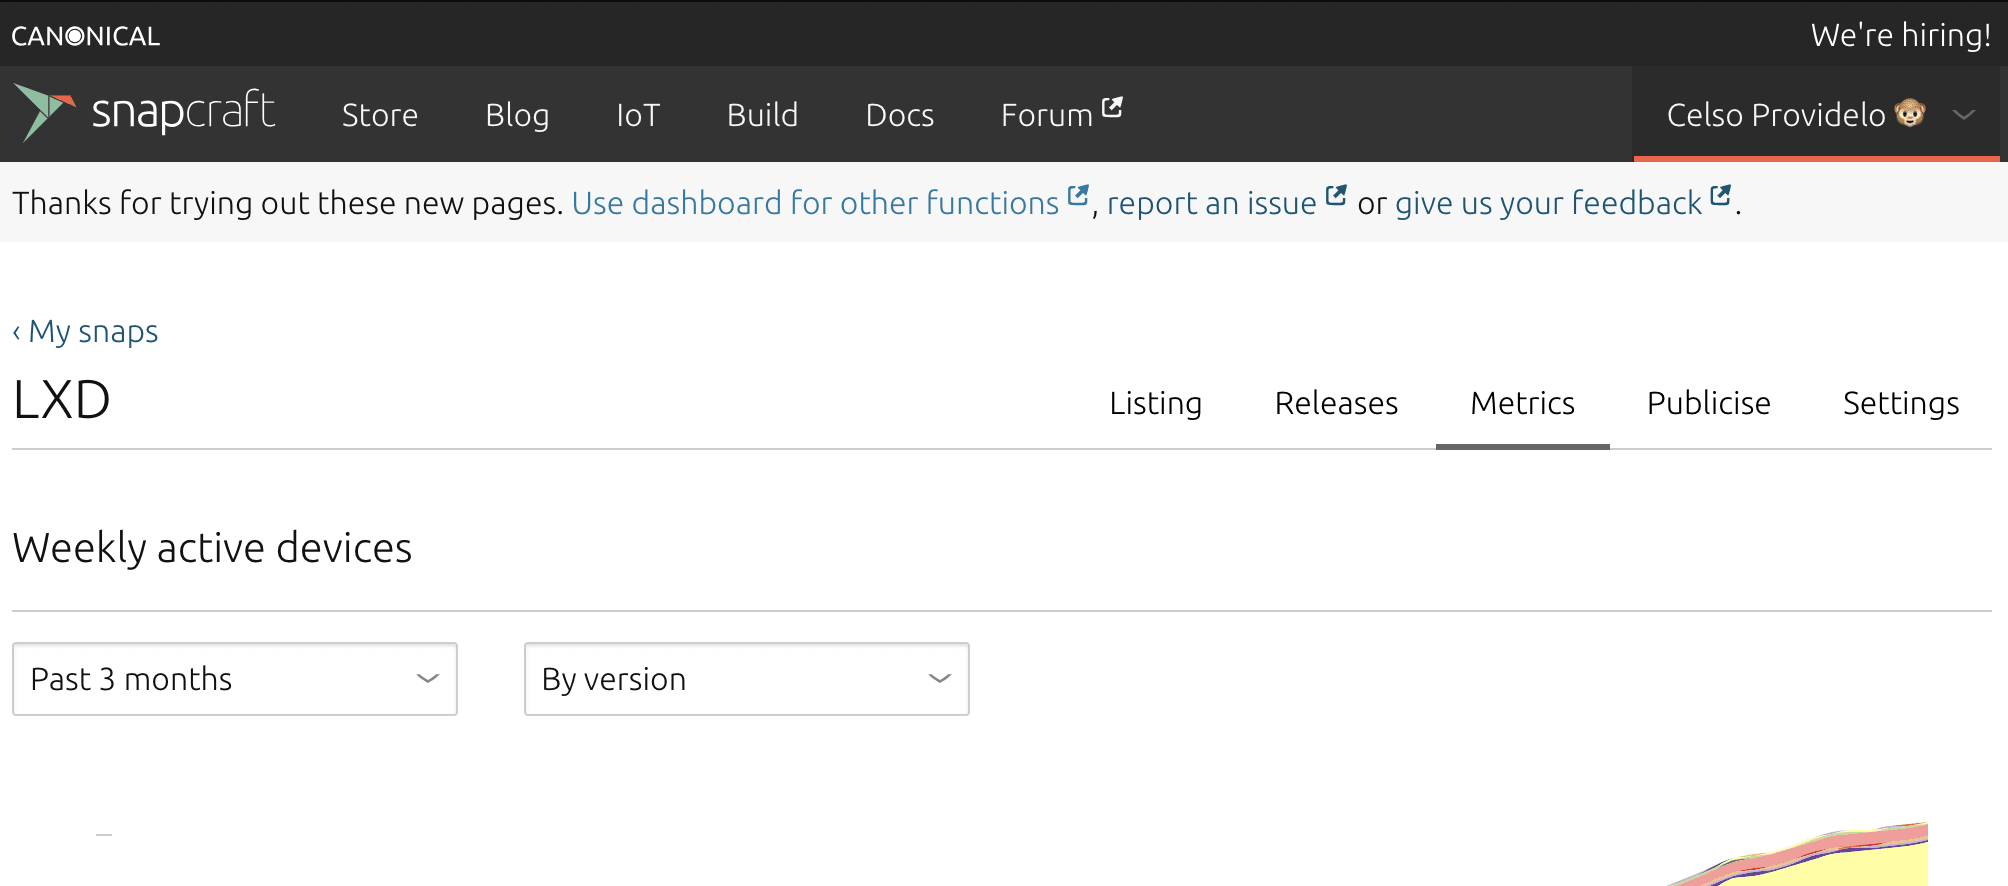Open the Blog navigation item
Viewport: 2008px width, 886px height.
[517, 115]
